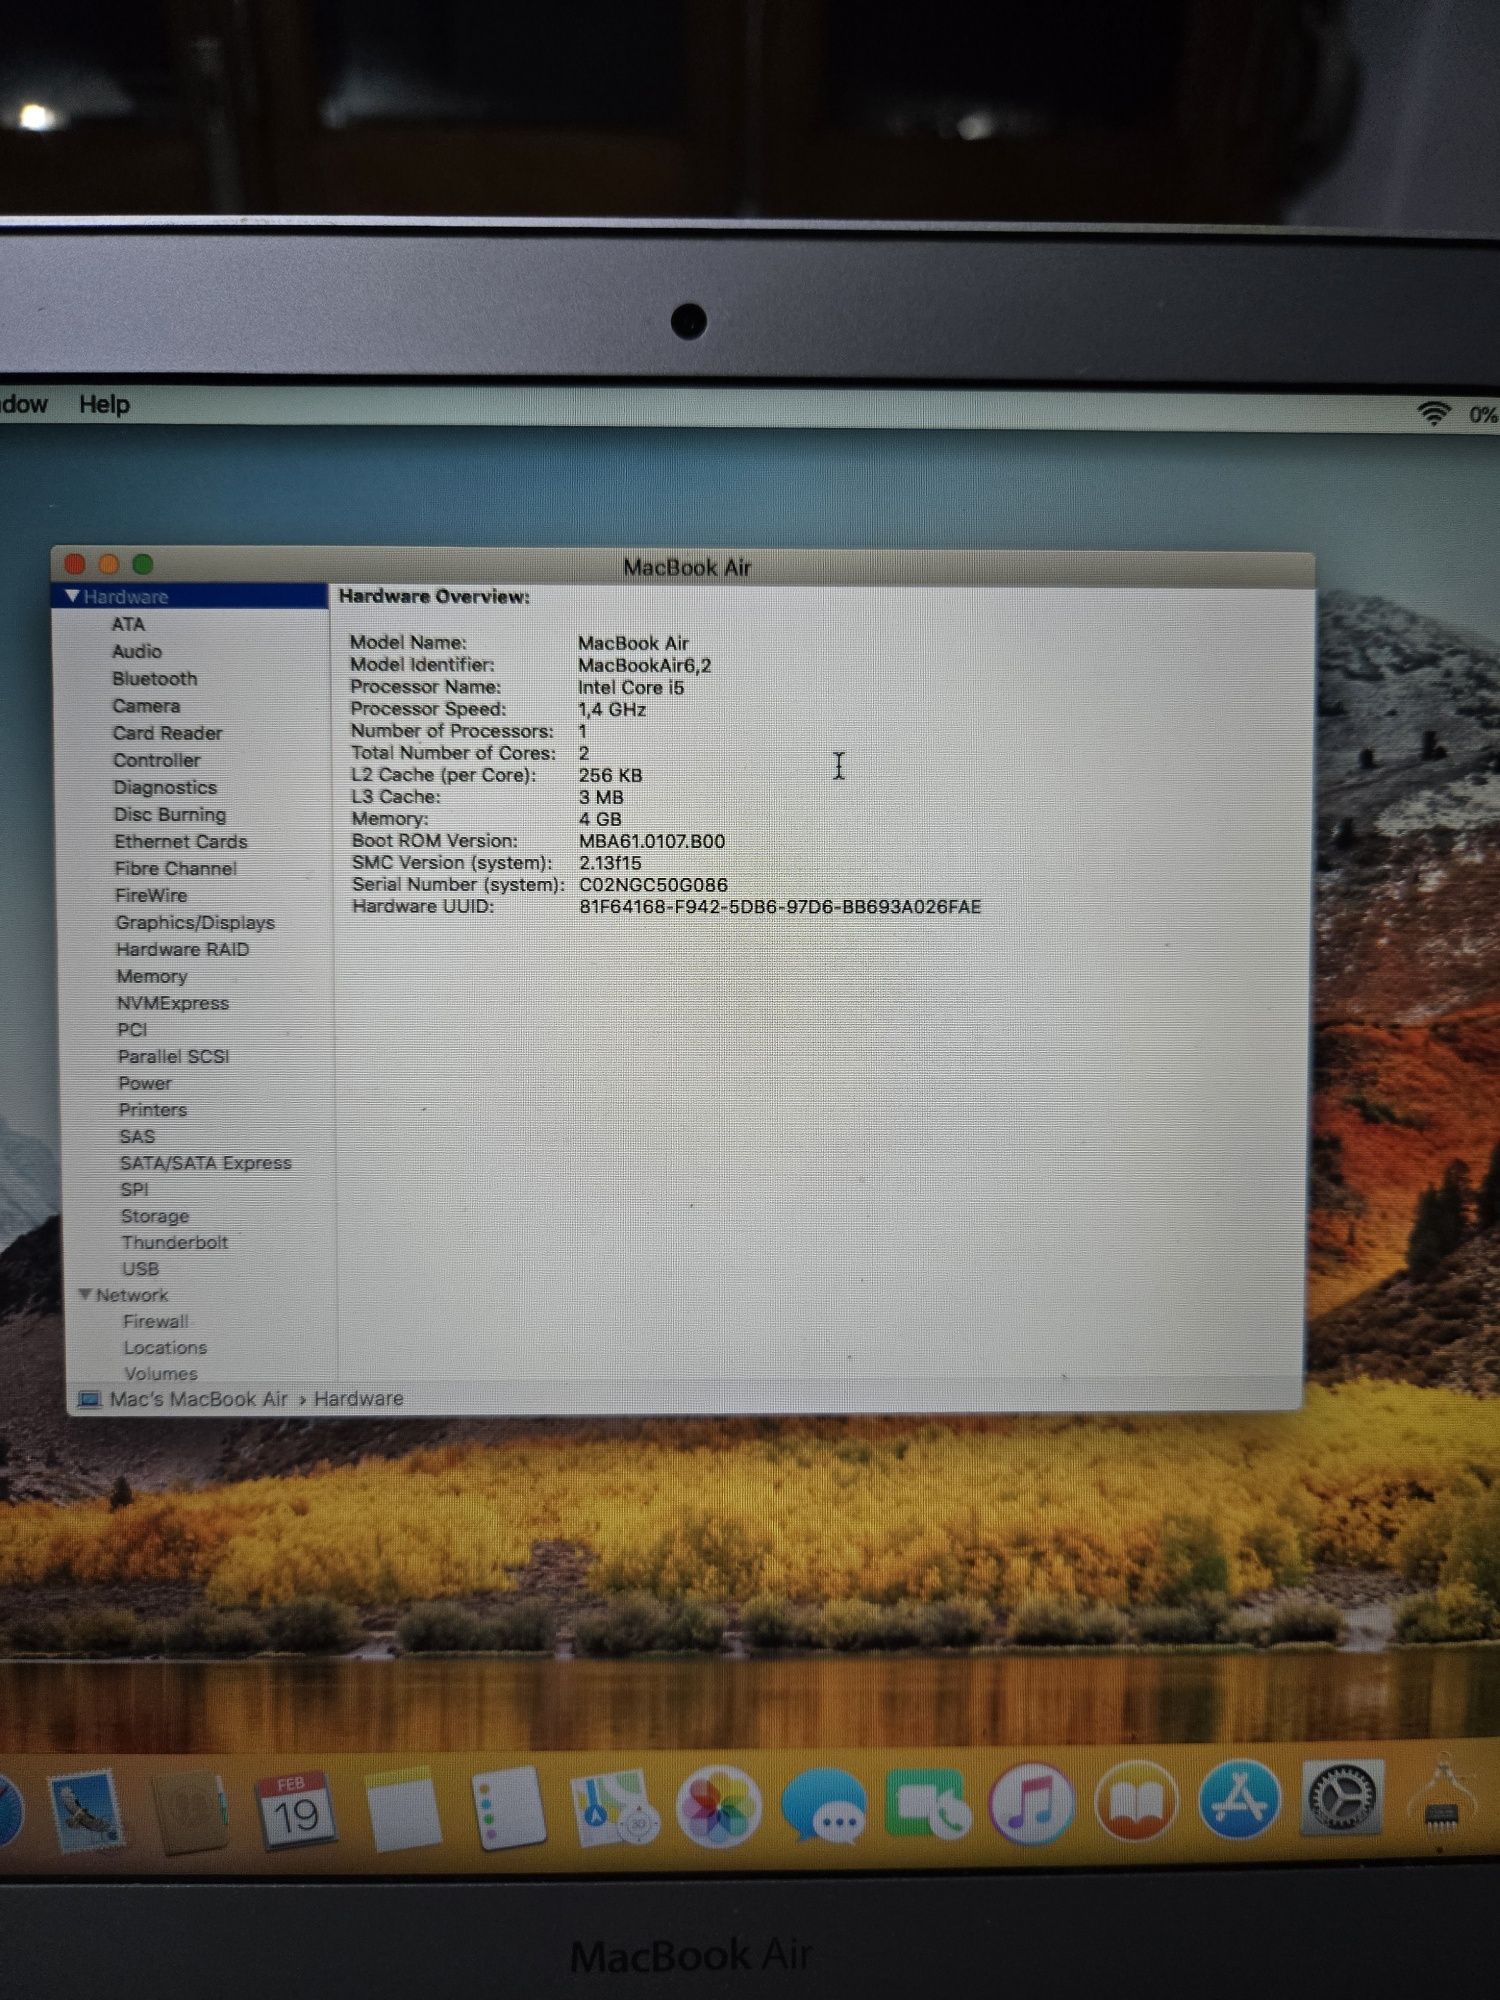The height and width of the screenshot is (2000, 1500).
Task: Click the 1,4 GHz processor speed value
Action: point(612,709)
